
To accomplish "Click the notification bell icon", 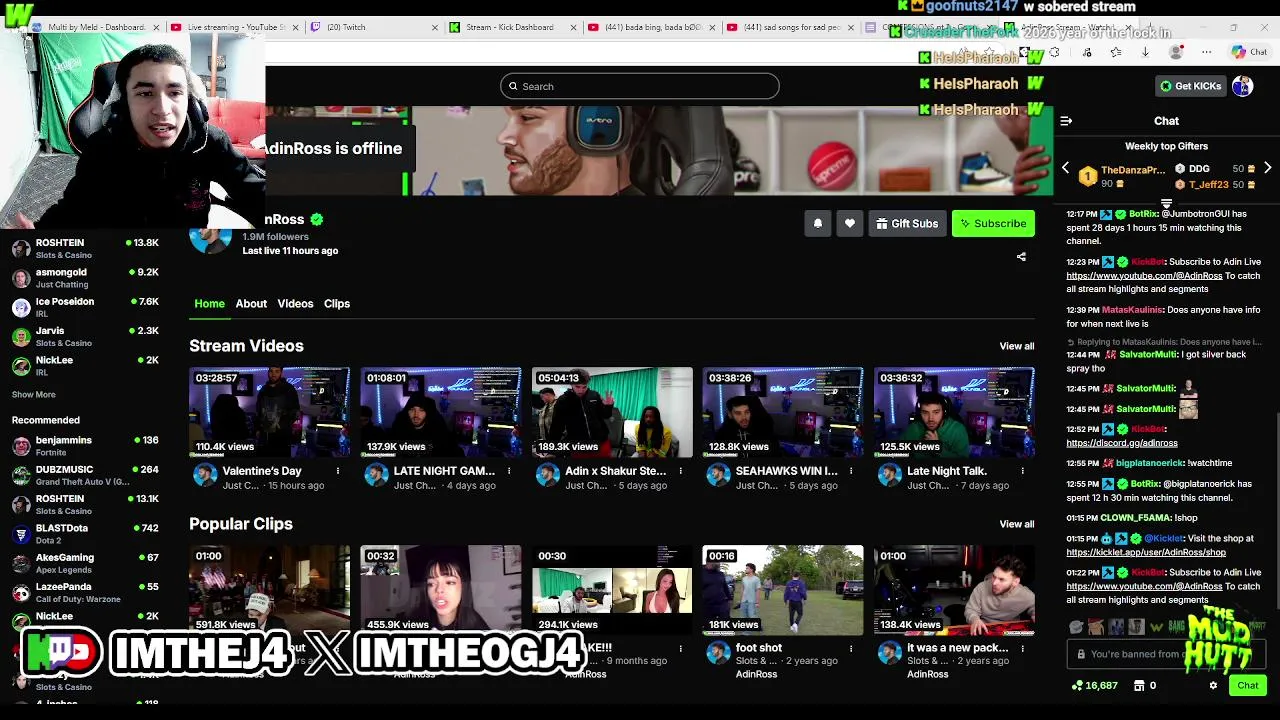I will click(x=818, y=224).
